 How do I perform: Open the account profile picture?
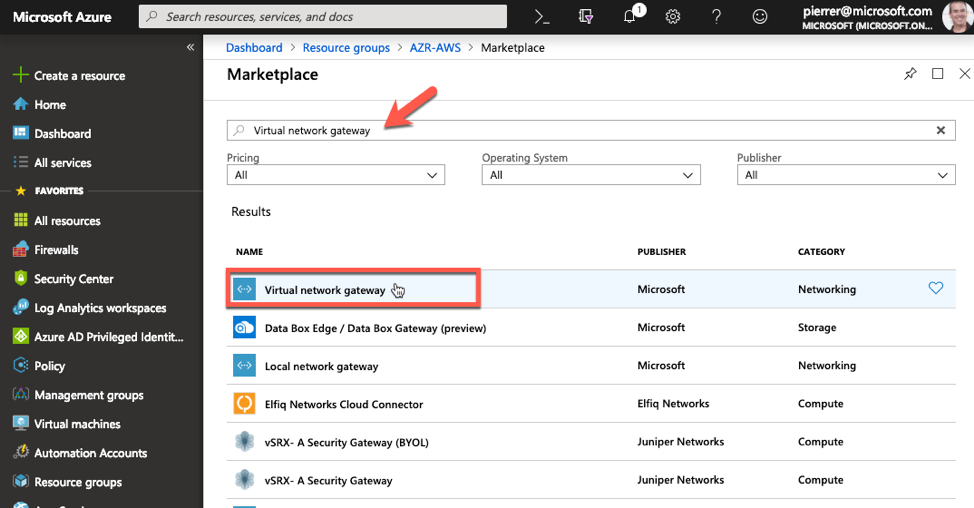[957, 17]
